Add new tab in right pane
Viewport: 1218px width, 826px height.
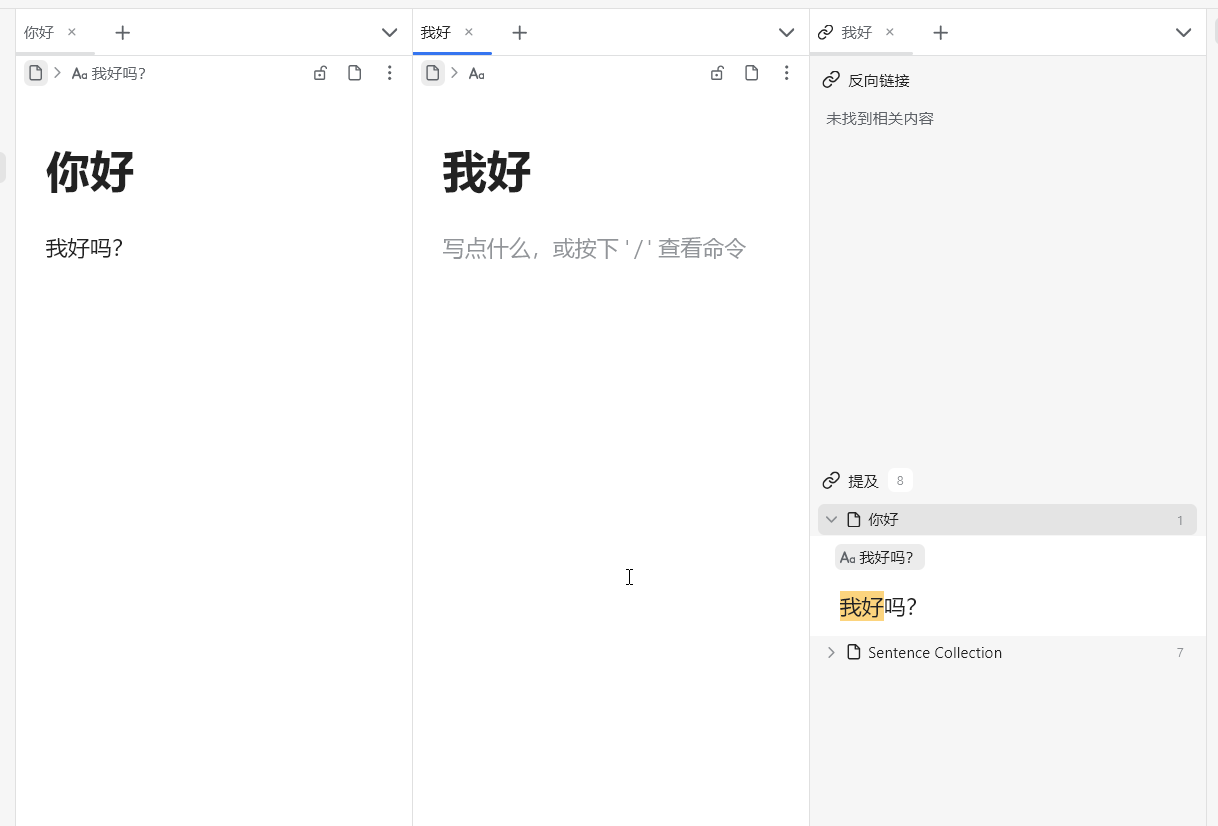(x=941, y=33)
